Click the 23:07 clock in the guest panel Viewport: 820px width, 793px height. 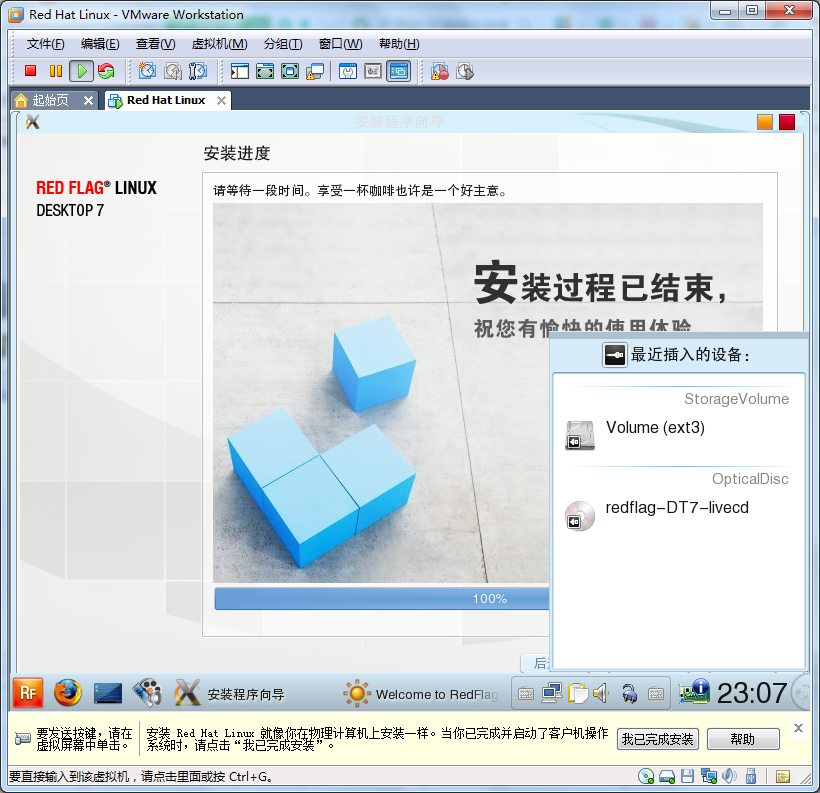coord(751,693)
